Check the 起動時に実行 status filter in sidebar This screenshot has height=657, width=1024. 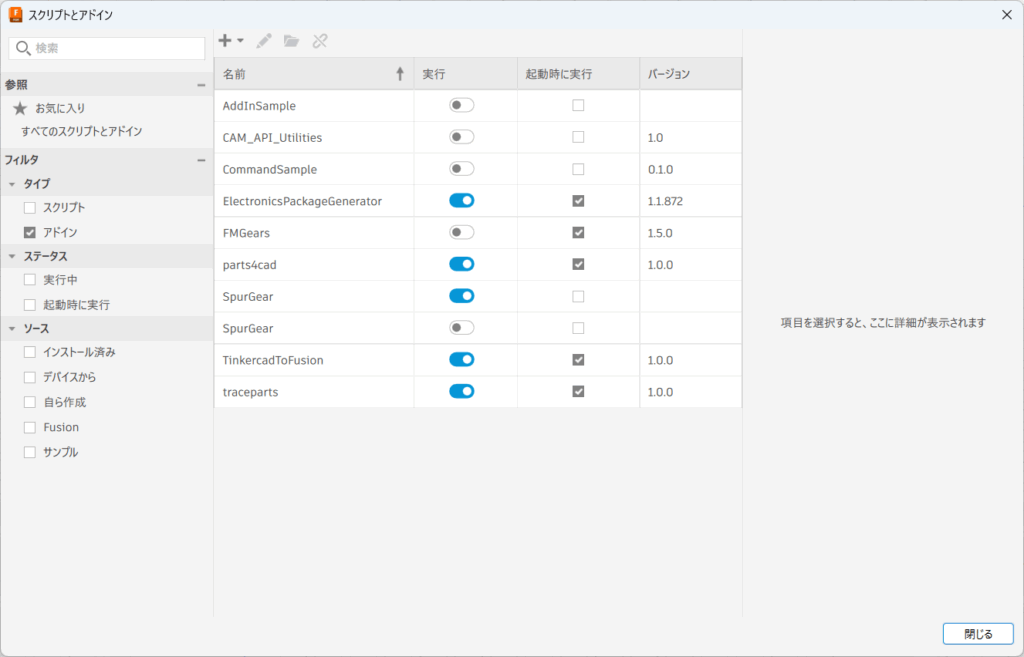[29, 305]
